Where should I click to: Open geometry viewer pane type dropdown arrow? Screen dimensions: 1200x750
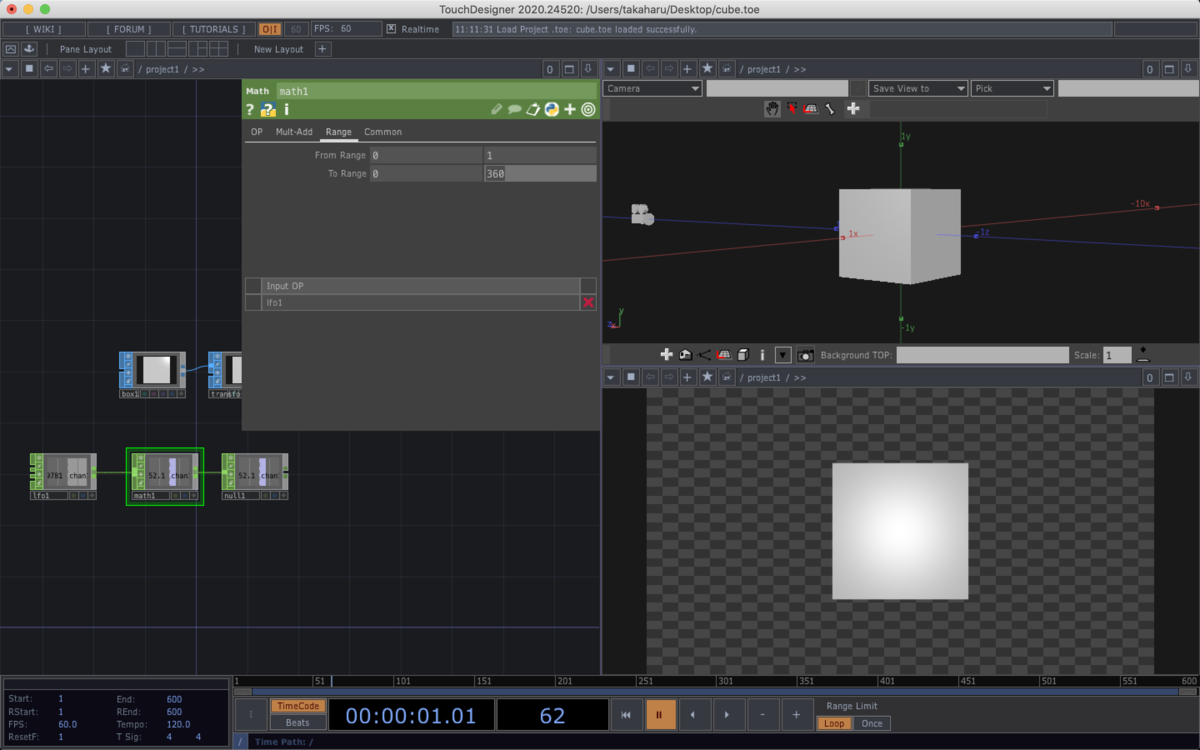point(610,69)
